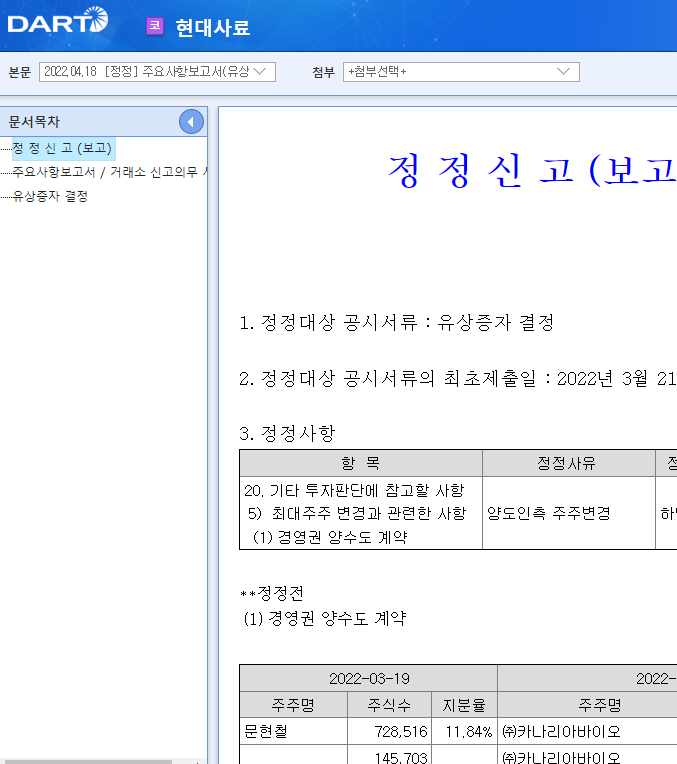Click the 11.84% ownership cell
The width and height of the screenshot is (677, 764).
(x=464, y=731)
